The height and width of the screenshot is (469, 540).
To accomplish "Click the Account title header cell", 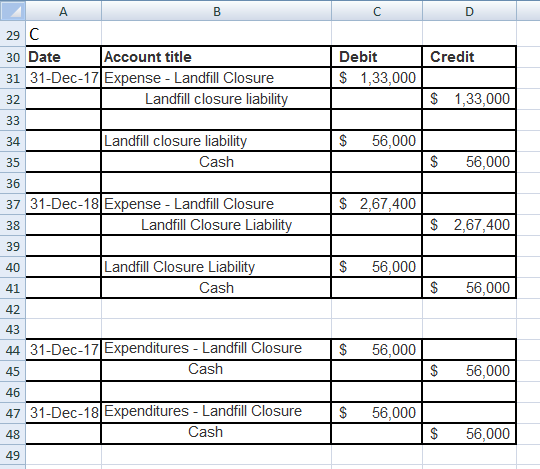I will point(216,57).
